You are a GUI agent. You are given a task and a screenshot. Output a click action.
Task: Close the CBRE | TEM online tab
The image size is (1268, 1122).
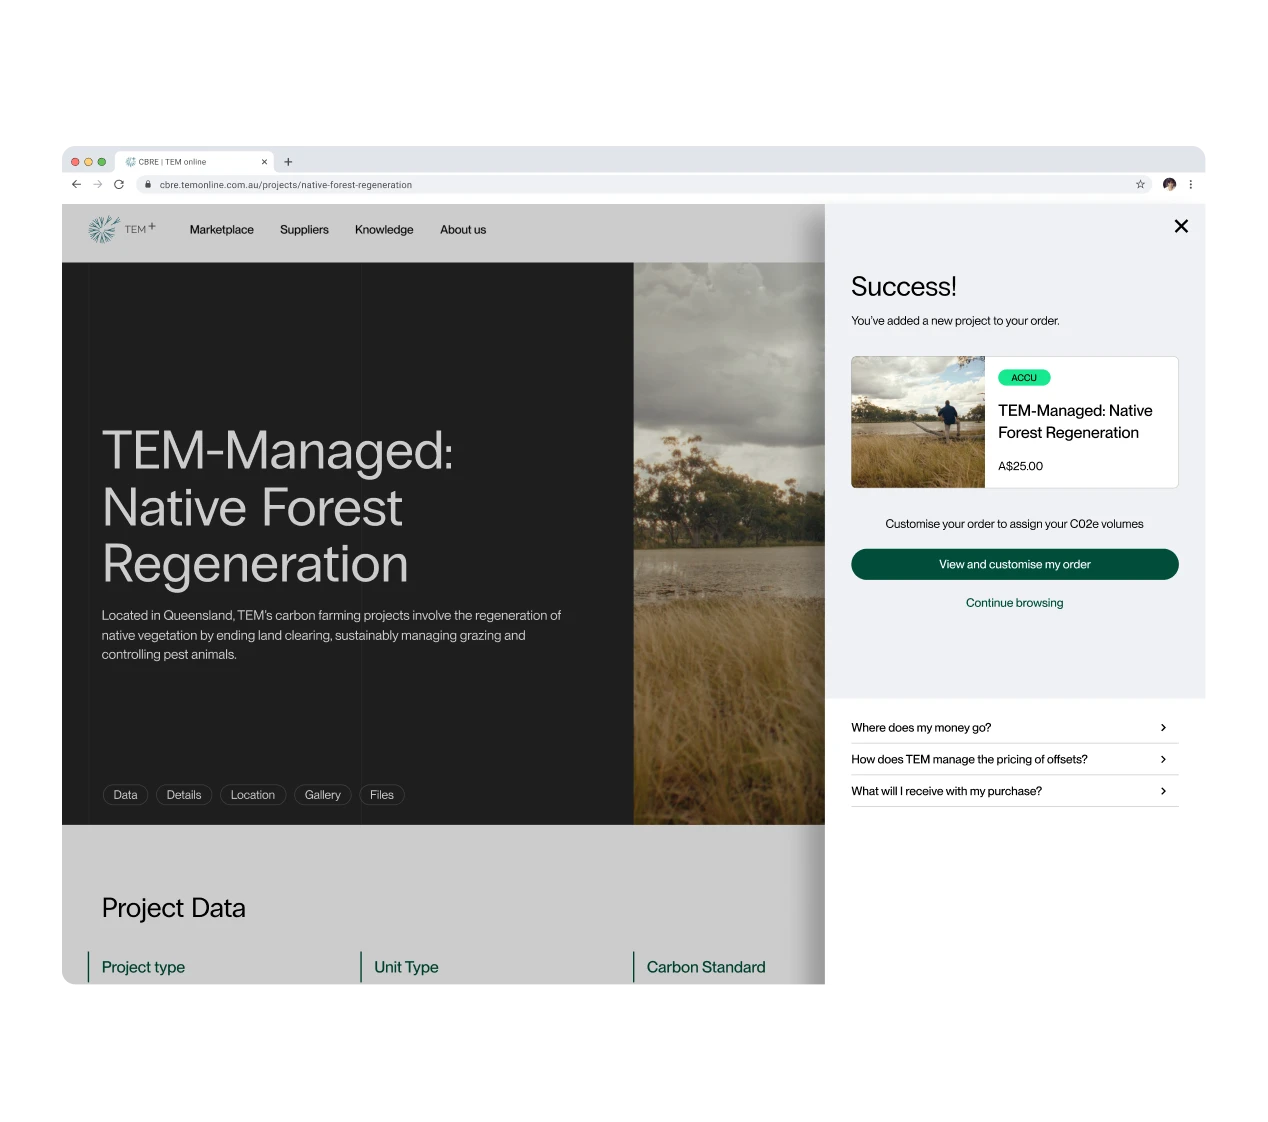(x=264, y=162)
